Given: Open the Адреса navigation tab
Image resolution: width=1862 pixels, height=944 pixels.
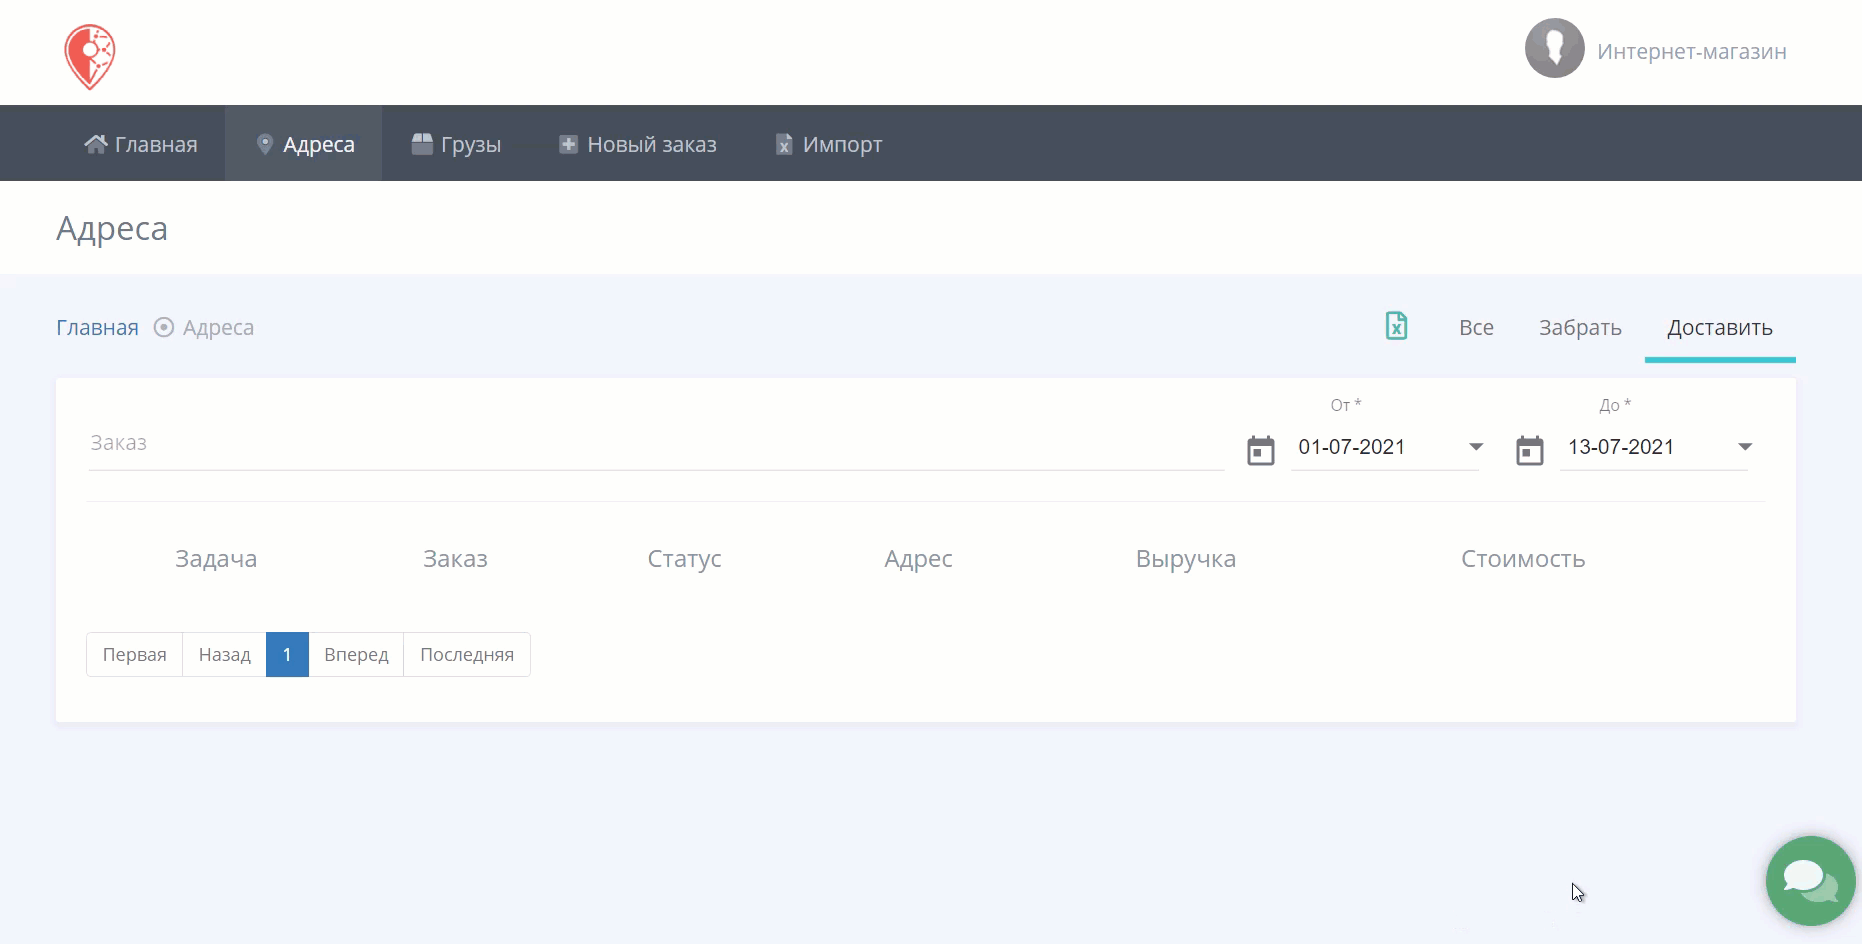Looking at the screenshot, I should 304,144.
